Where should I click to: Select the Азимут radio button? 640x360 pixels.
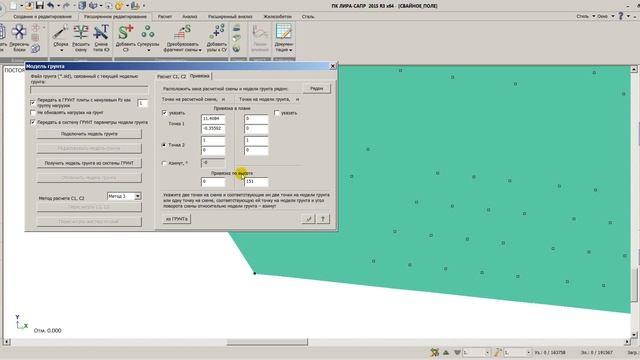[164, 163]
